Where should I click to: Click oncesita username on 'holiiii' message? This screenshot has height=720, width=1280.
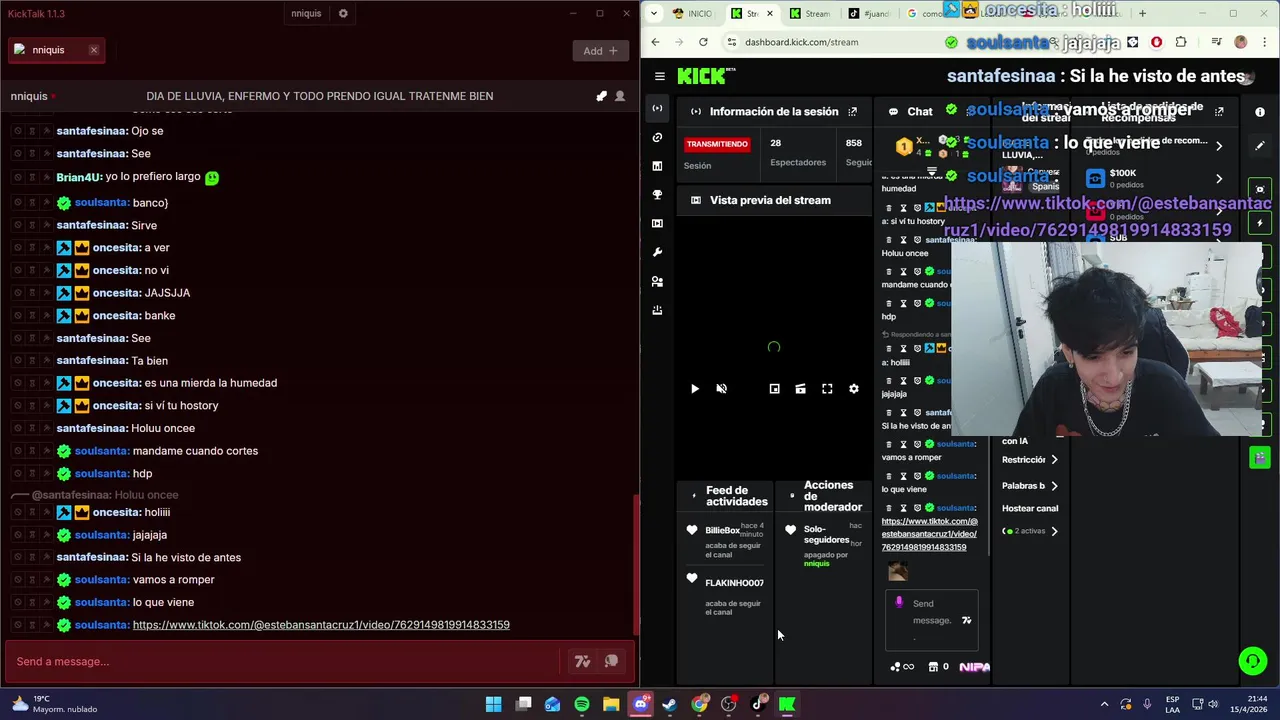coord(116,512)
